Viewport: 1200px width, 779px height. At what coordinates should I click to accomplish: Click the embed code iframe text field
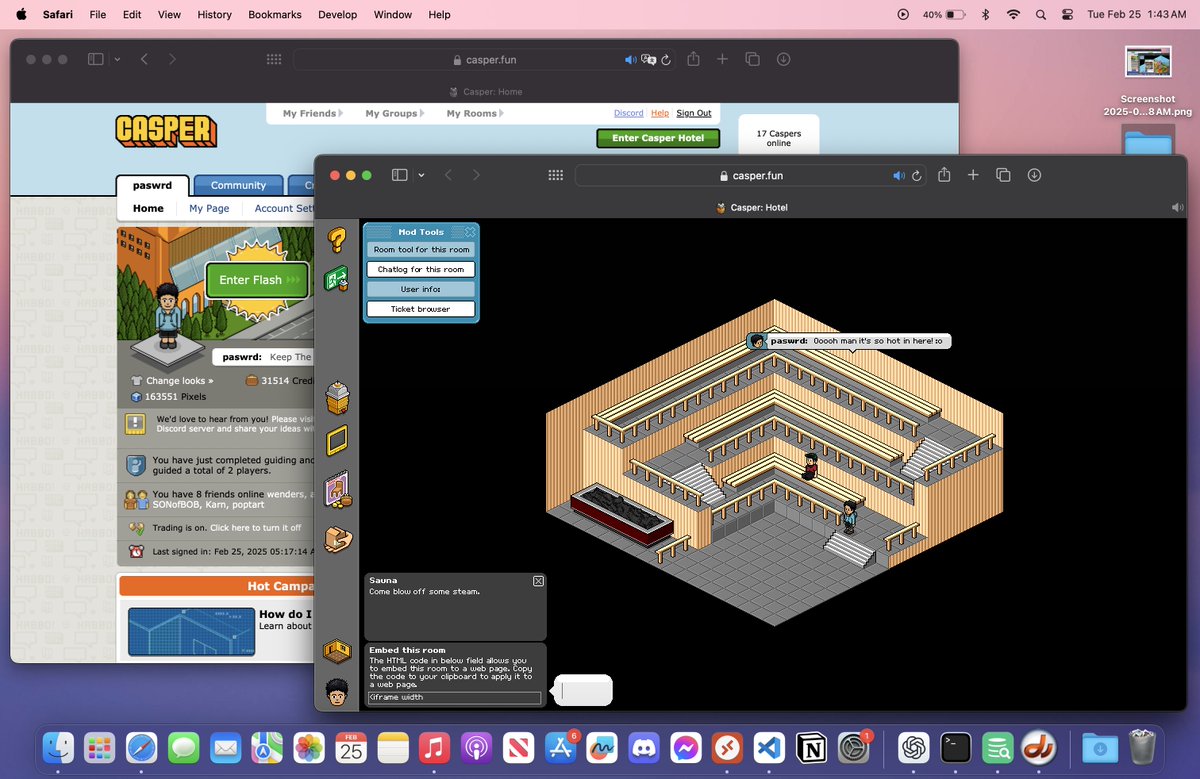(x=454, y=698)
